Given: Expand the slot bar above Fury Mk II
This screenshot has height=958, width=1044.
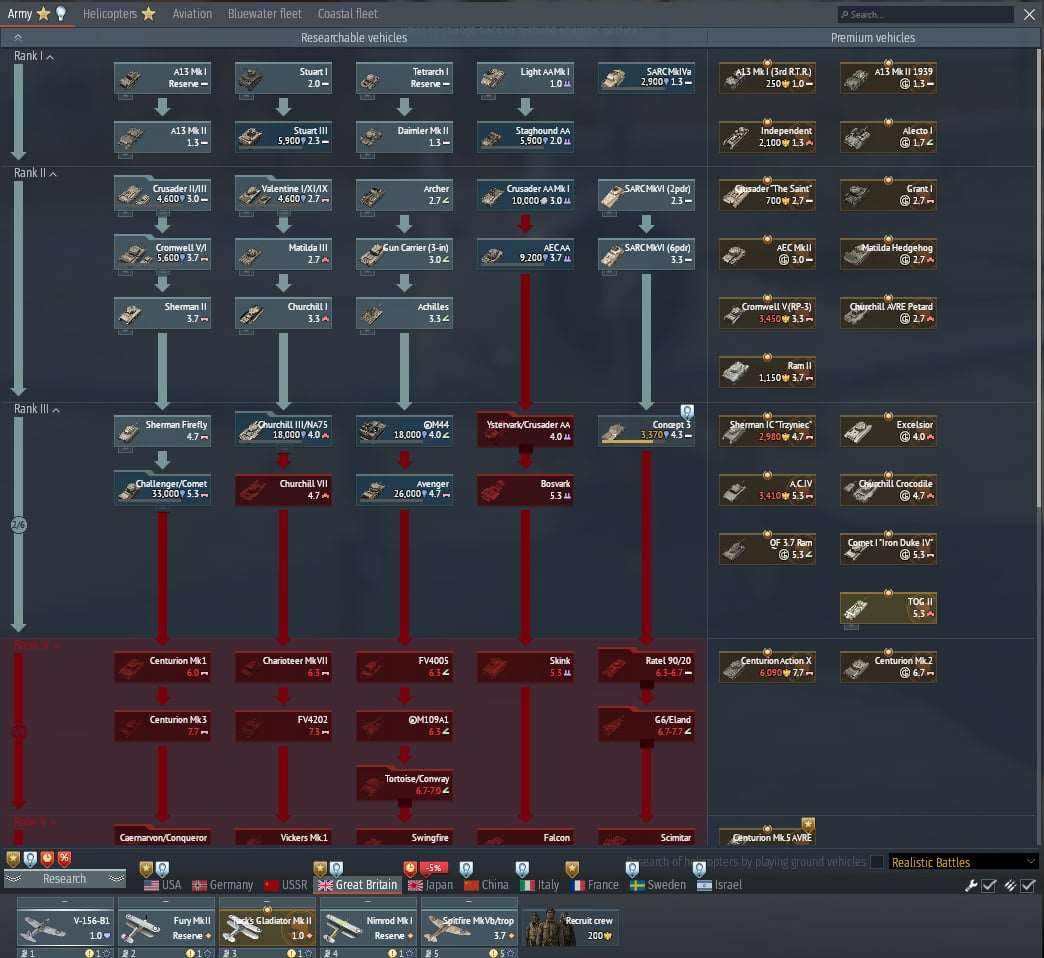Looking at the screenshot, I should pyautogui.click(x=166, y=900).
